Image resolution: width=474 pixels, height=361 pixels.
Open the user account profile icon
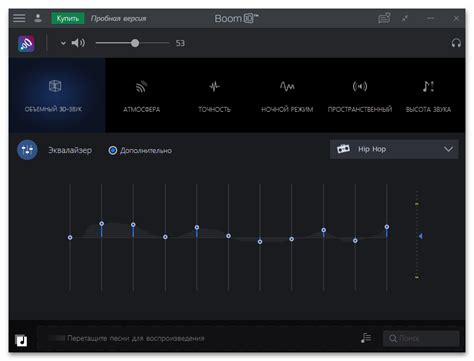38,18
